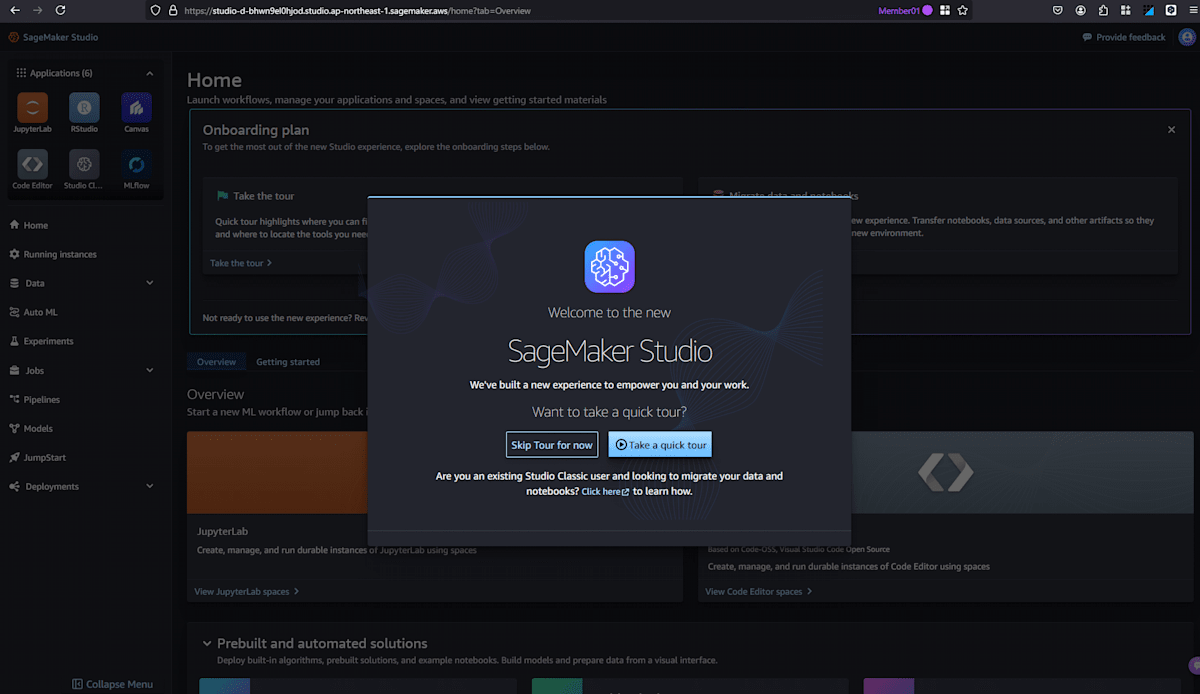The width and height of the screenshot is (1200, 694).
Task: Switch to the Getting started tab
Action: click(288, 362)
